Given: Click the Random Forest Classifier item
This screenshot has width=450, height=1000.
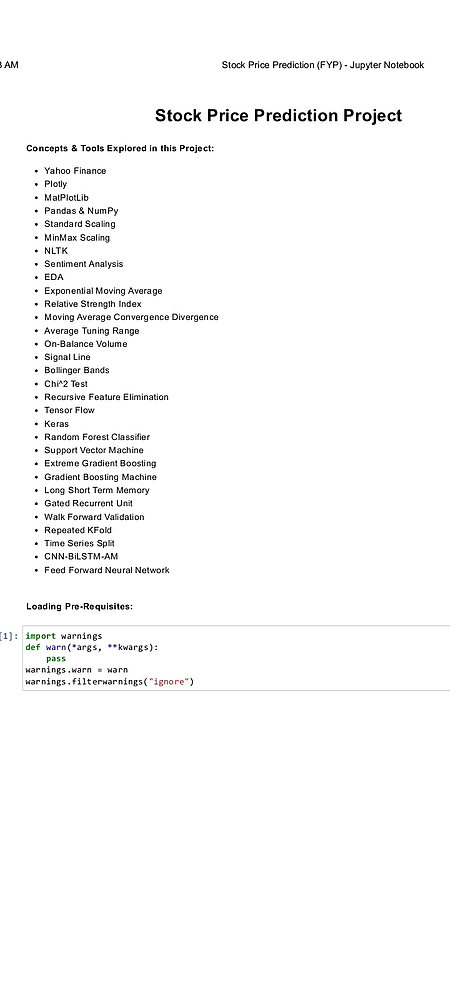Looking at the screenshot, I should click(x=97, y=438).
